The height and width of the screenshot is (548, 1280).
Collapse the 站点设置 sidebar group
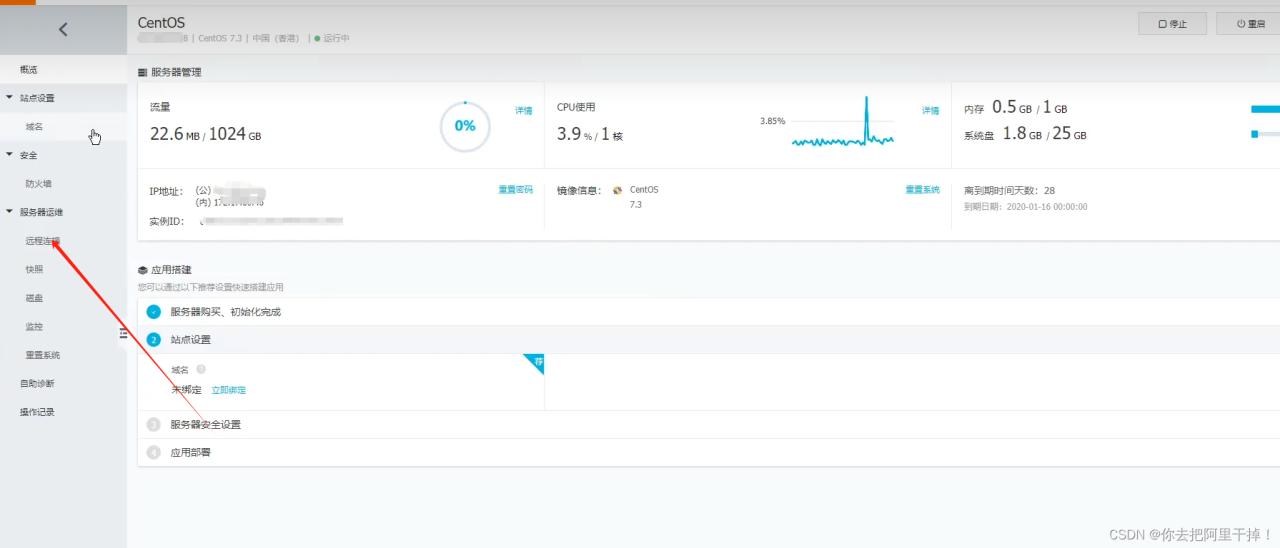click(10, 98)
